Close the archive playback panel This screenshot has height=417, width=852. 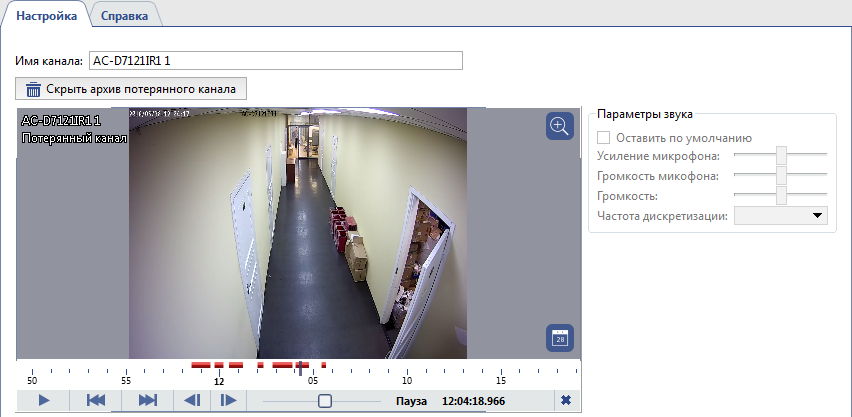(566, 400)
